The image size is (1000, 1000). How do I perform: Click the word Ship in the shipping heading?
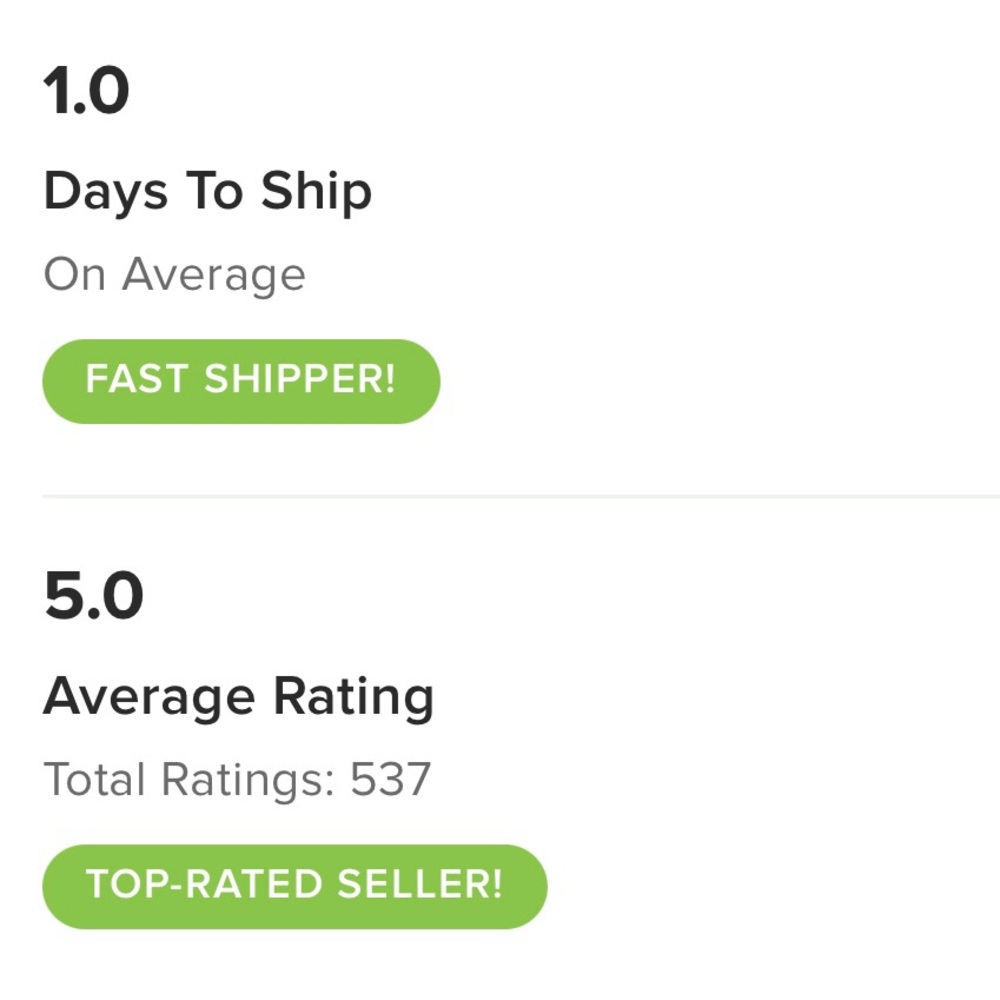click(316, 191)
